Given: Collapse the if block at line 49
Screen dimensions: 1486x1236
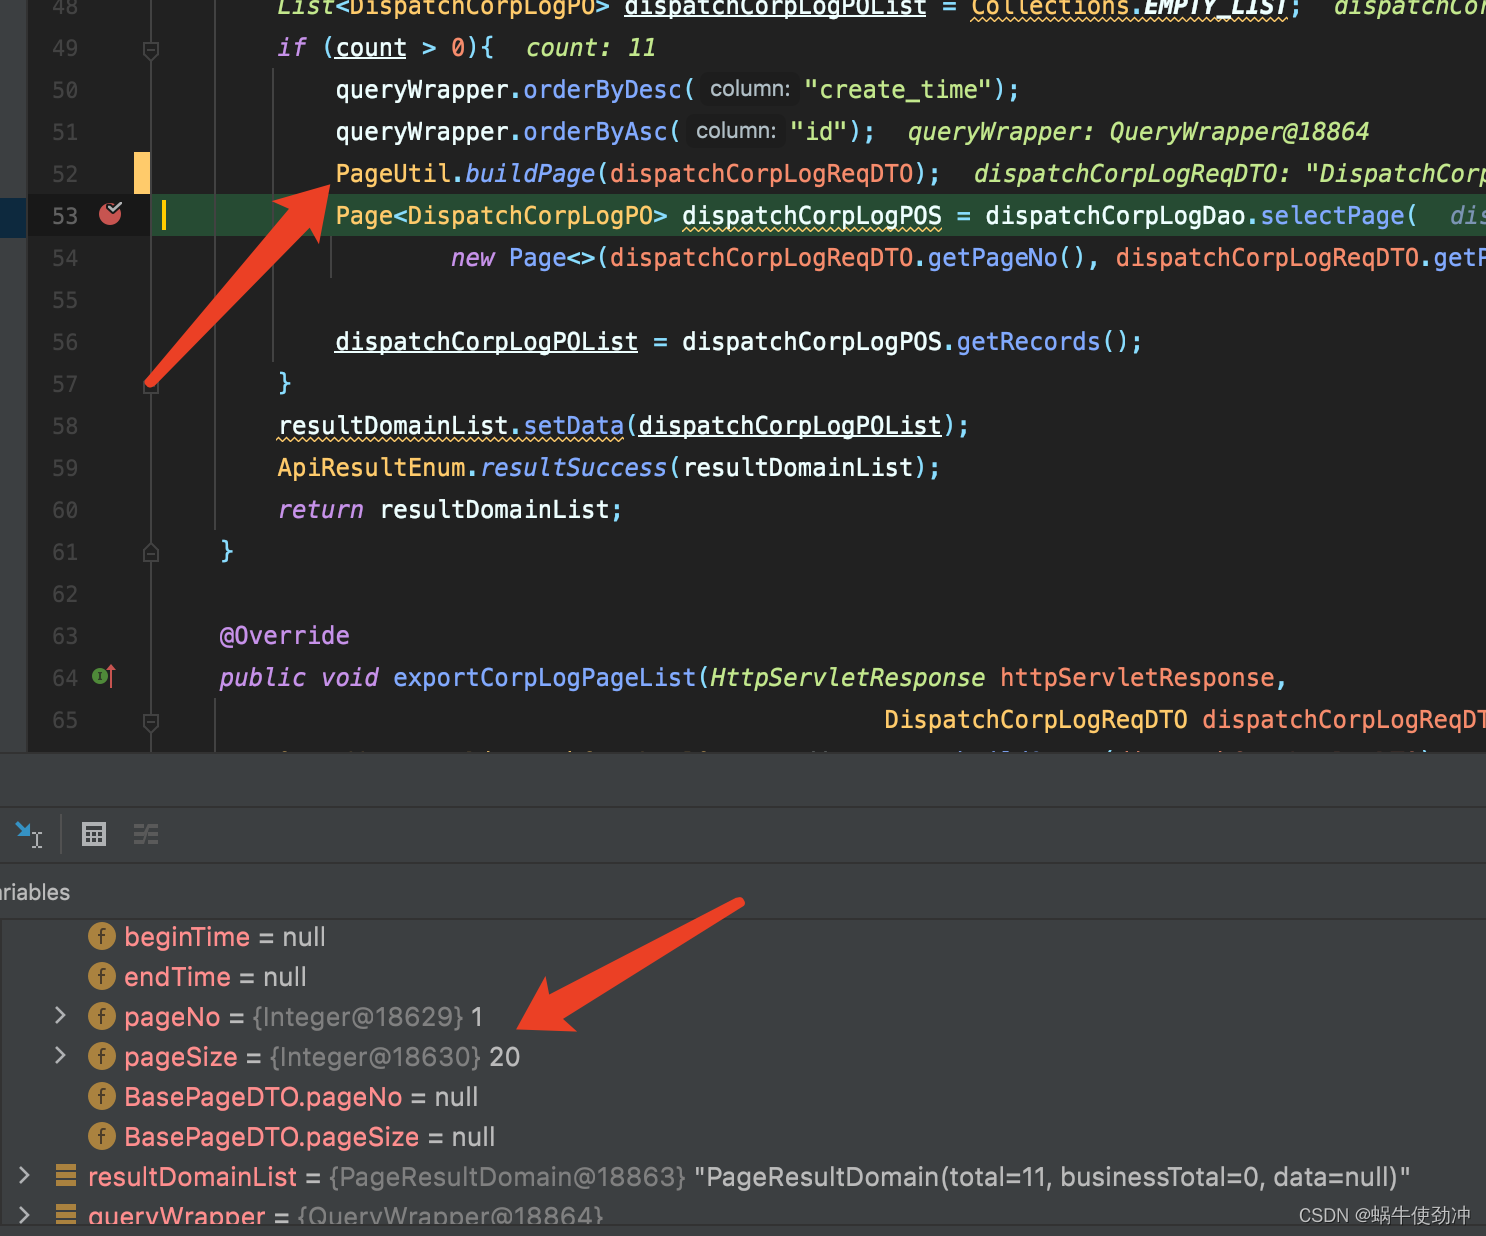Looking at the screenshot, I should click(x=151, y=49).
